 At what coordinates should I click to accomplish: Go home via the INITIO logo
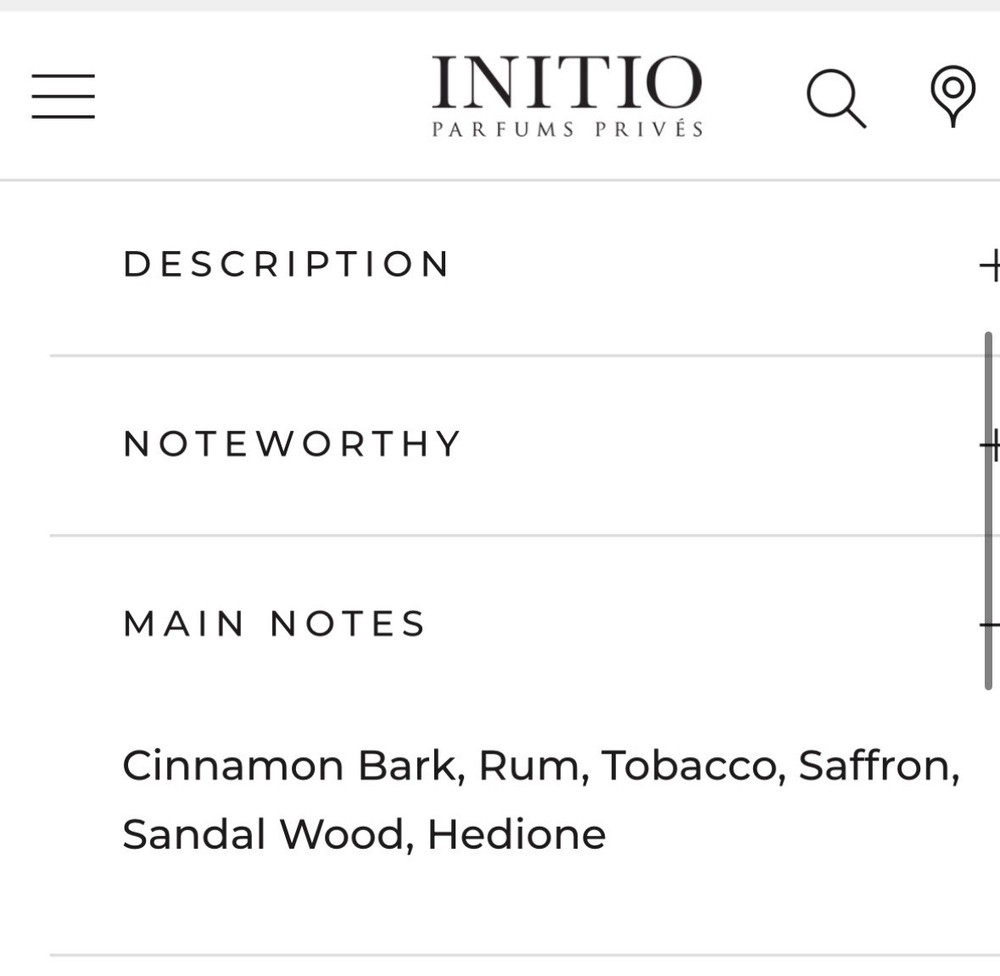(567, 84)
